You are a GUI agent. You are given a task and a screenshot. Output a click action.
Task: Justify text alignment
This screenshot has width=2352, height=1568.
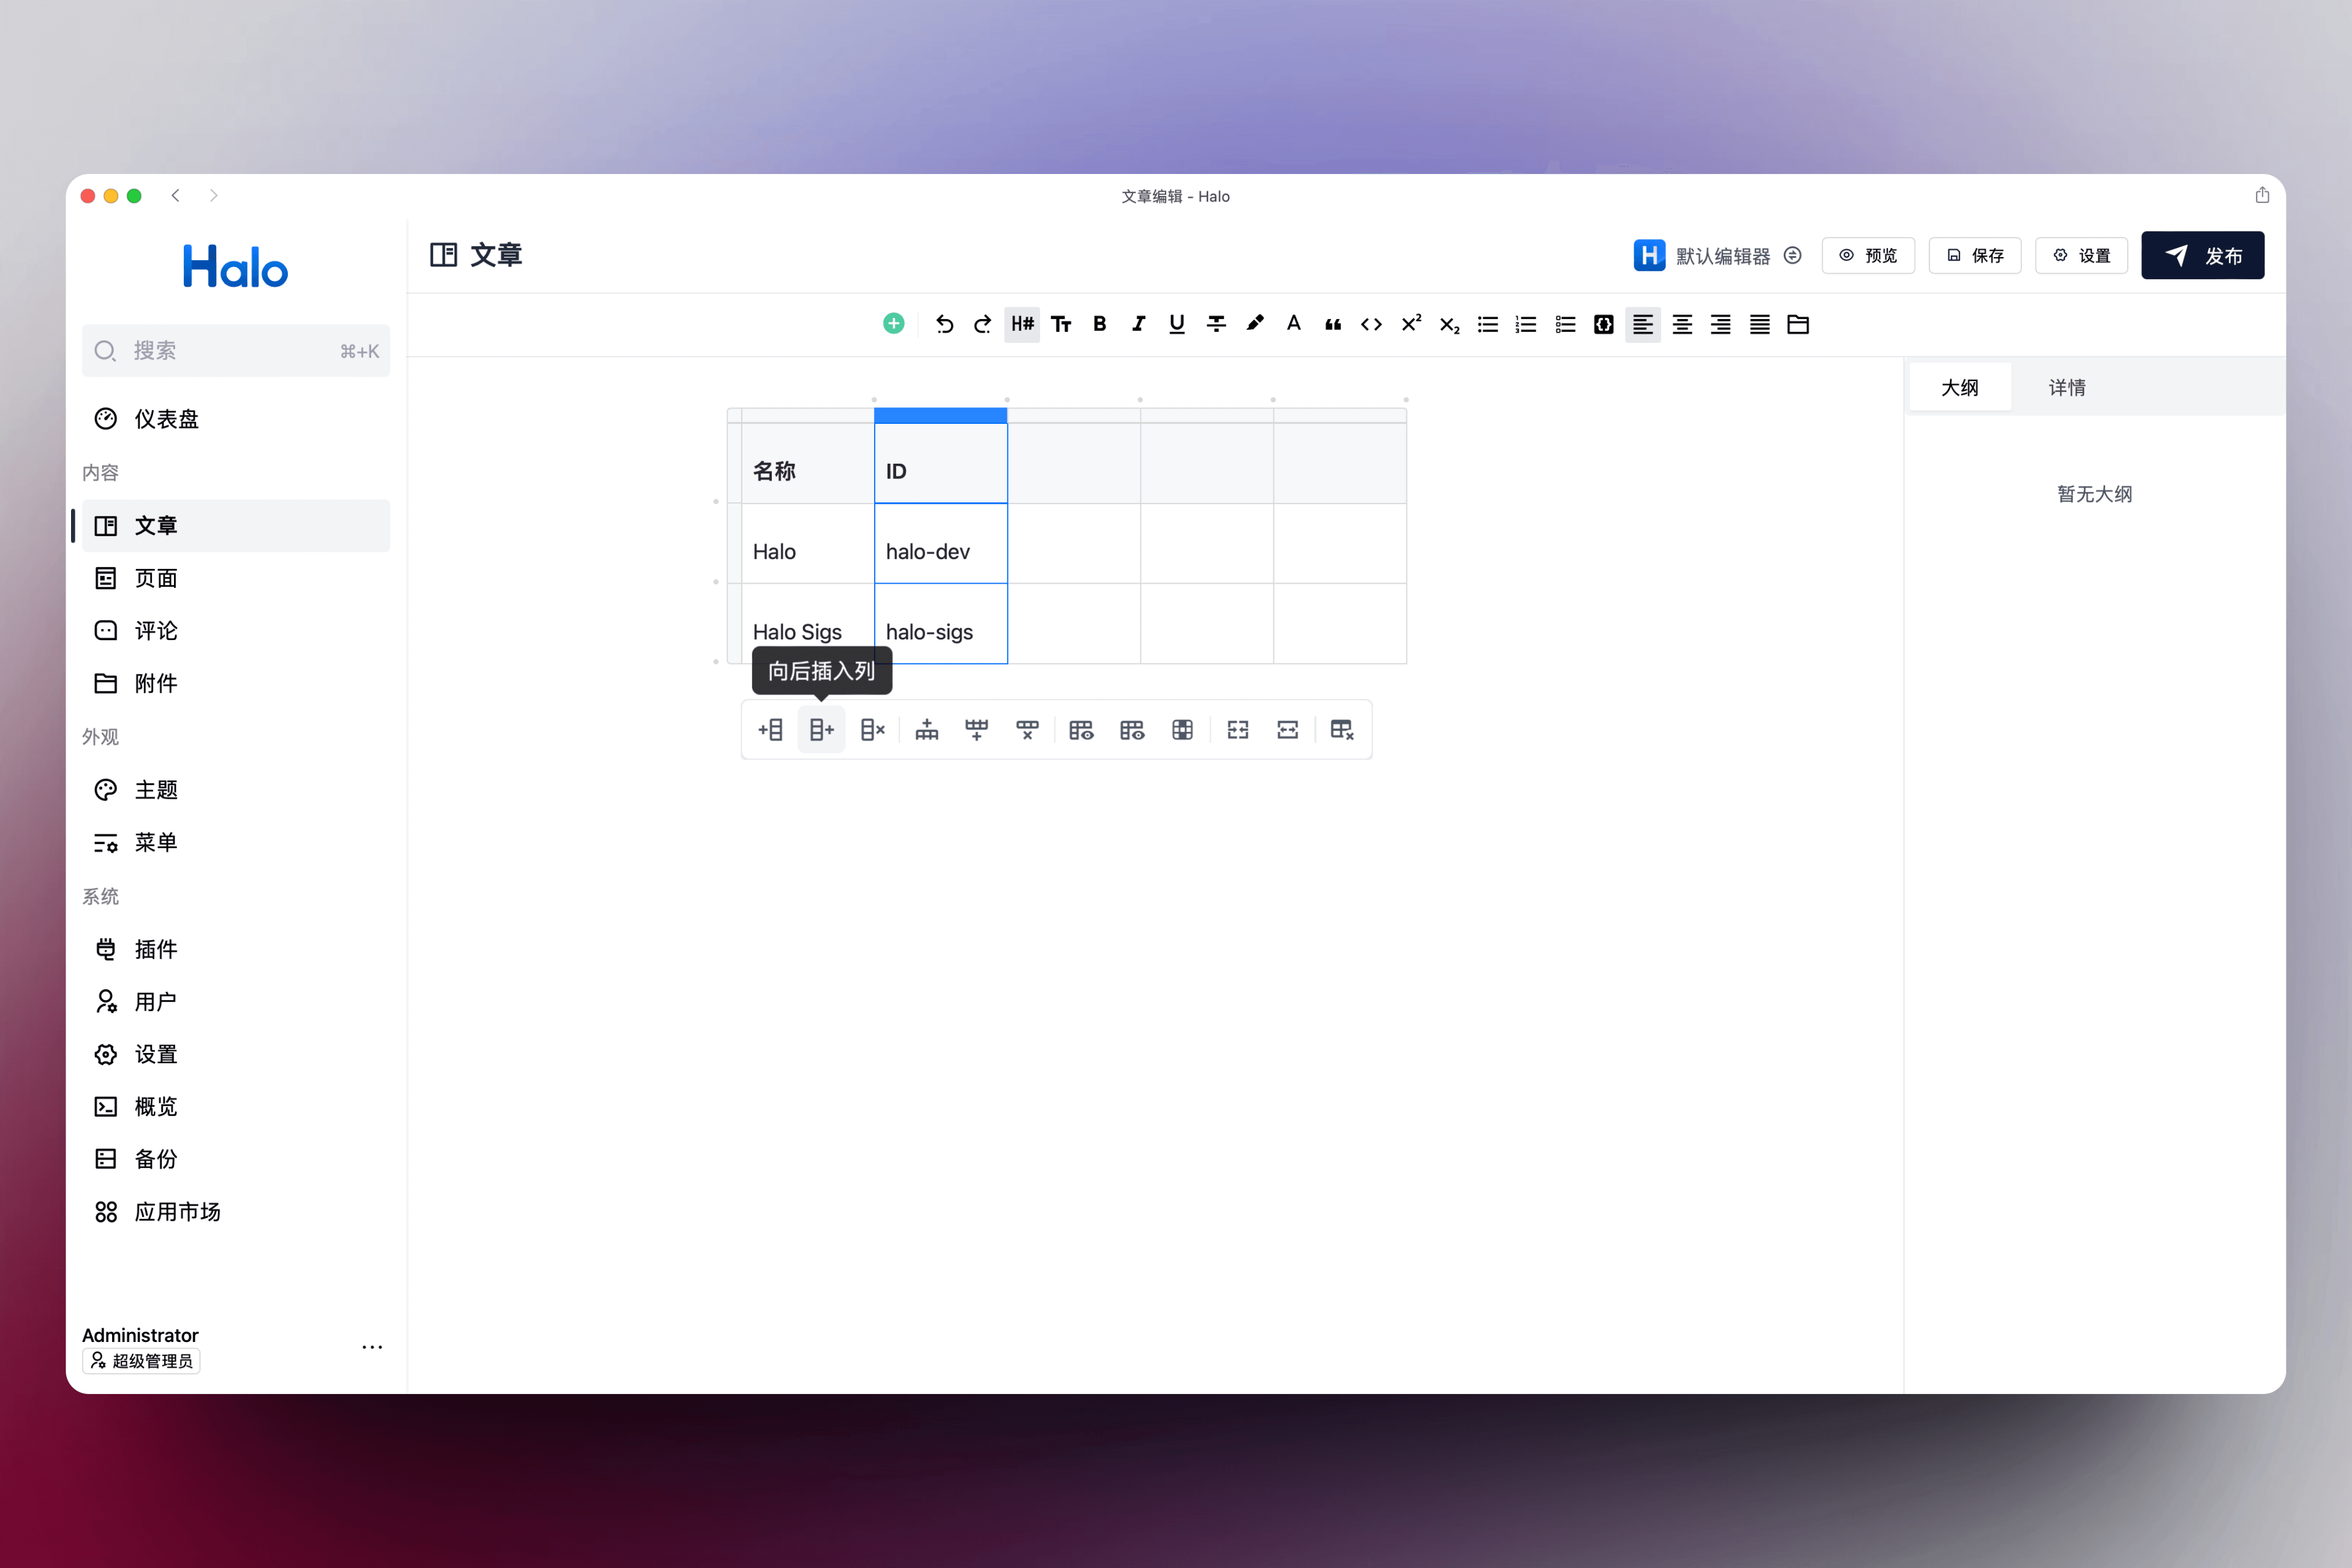coord(1760,324)
